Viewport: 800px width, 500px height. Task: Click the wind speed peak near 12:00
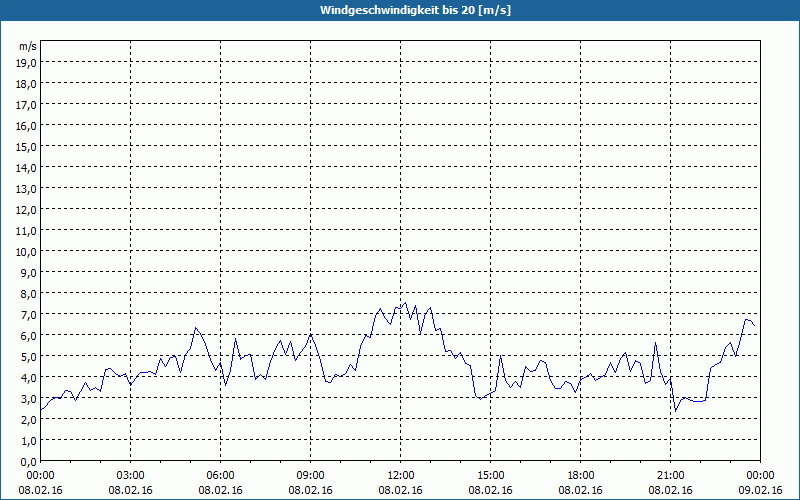(405, 303)
